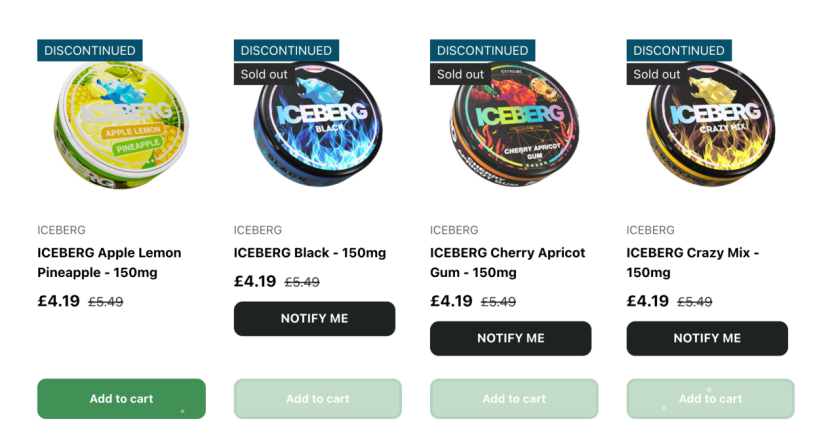The width and height of the screenshot is (832, 440).
Task: Open the ICEBERG Black can image
Action: click(317, 125)
